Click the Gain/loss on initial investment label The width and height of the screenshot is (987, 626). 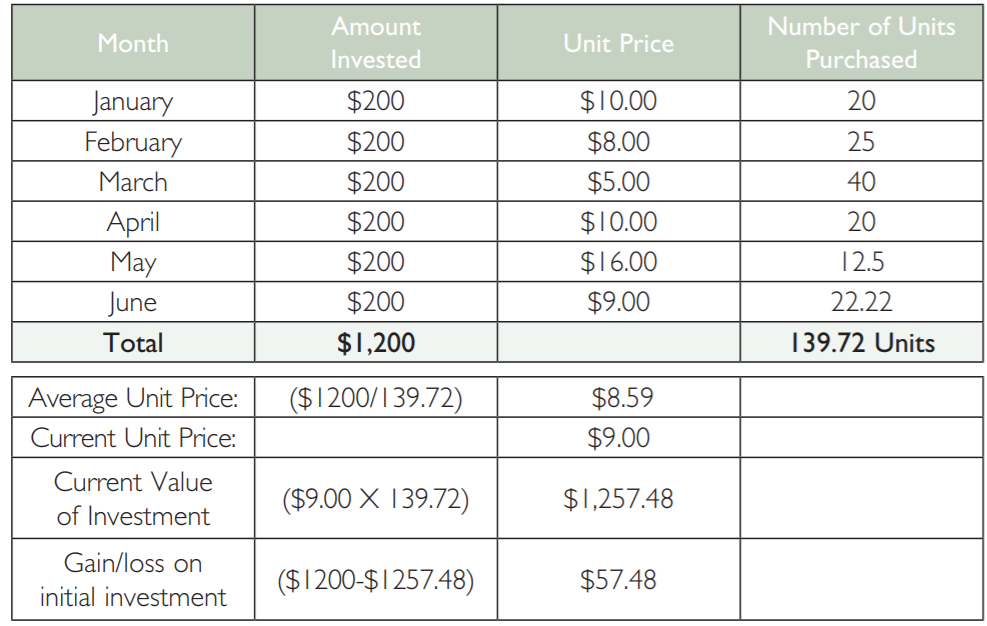(133, 579)
